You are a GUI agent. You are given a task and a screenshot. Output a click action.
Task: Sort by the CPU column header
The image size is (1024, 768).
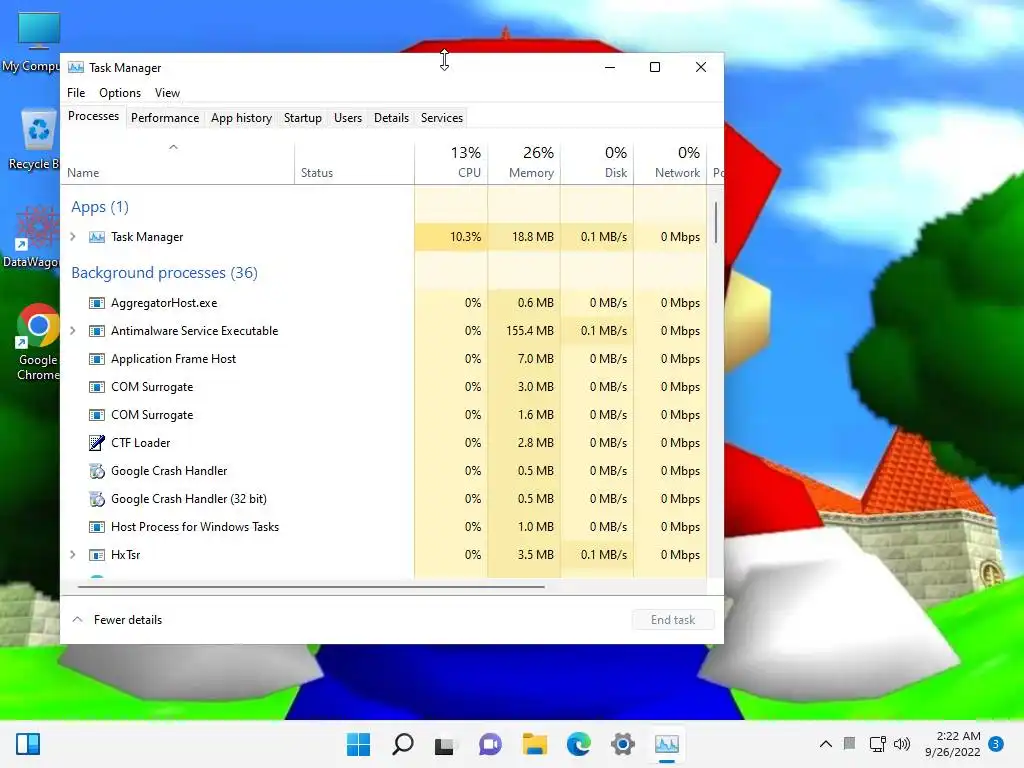451,163
